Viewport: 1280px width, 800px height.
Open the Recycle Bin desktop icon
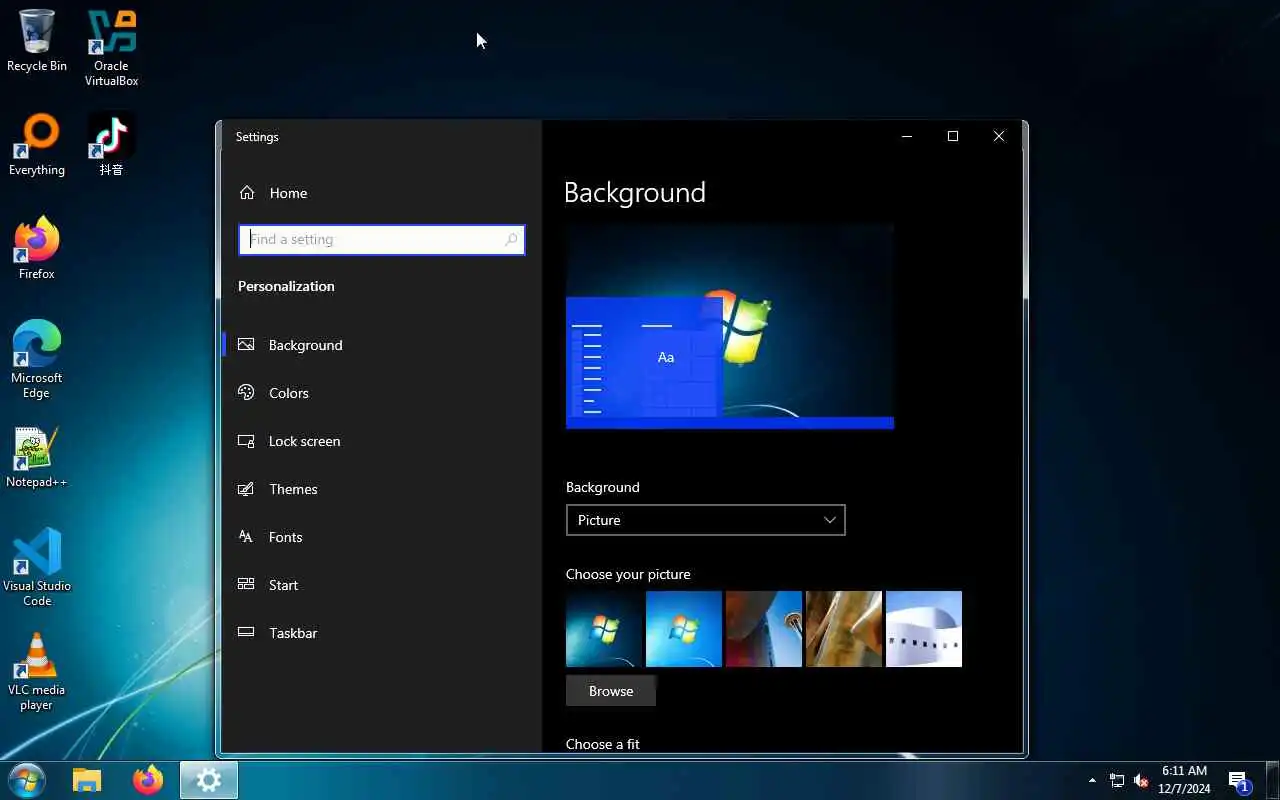click(x=37, y=41)
